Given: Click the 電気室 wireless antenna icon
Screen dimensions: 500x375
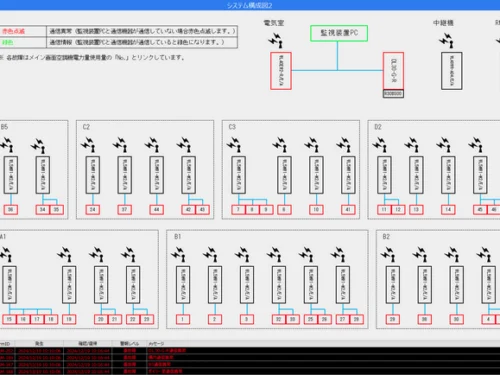Looking at the screenshot, I should click(x=276, y=40).
